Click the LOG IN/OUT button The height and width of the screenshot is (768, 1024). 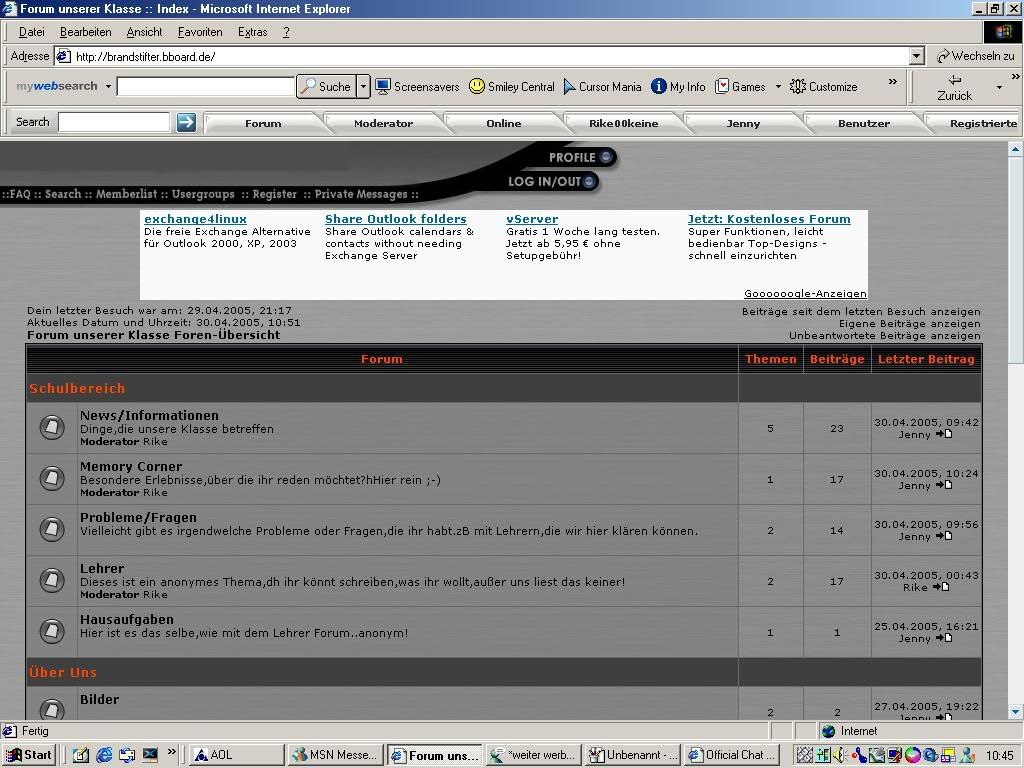pyautogui.click(x=551, y=182)
